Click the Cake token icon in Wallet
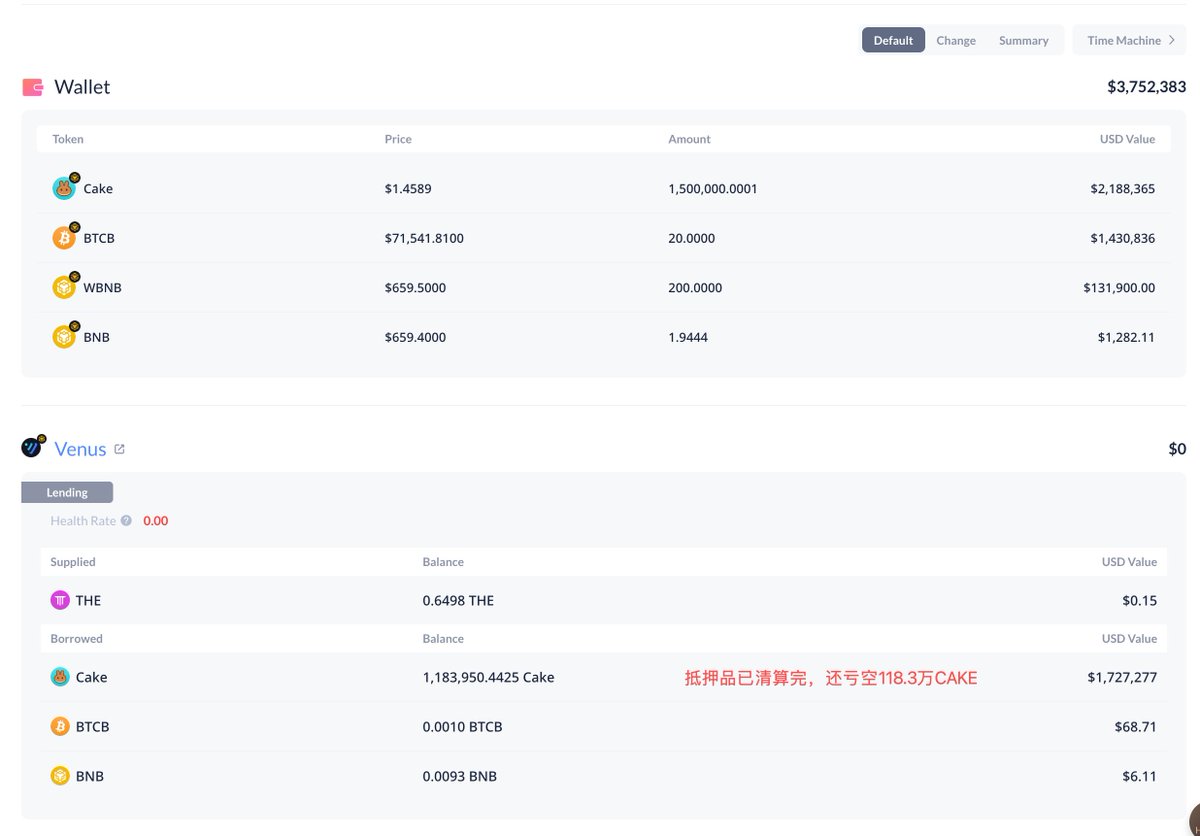Screen dimensions: 1200x836 point(64,188)
